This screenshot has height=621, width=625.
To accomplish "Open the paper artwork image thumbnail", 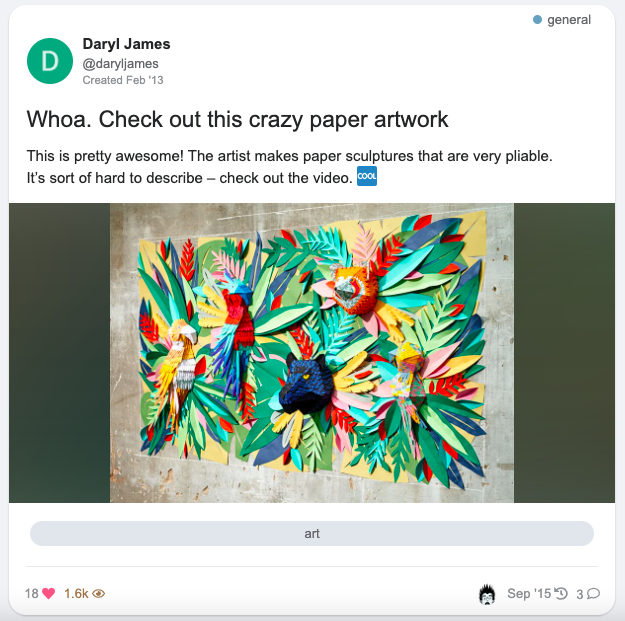I will pos(312,353).
